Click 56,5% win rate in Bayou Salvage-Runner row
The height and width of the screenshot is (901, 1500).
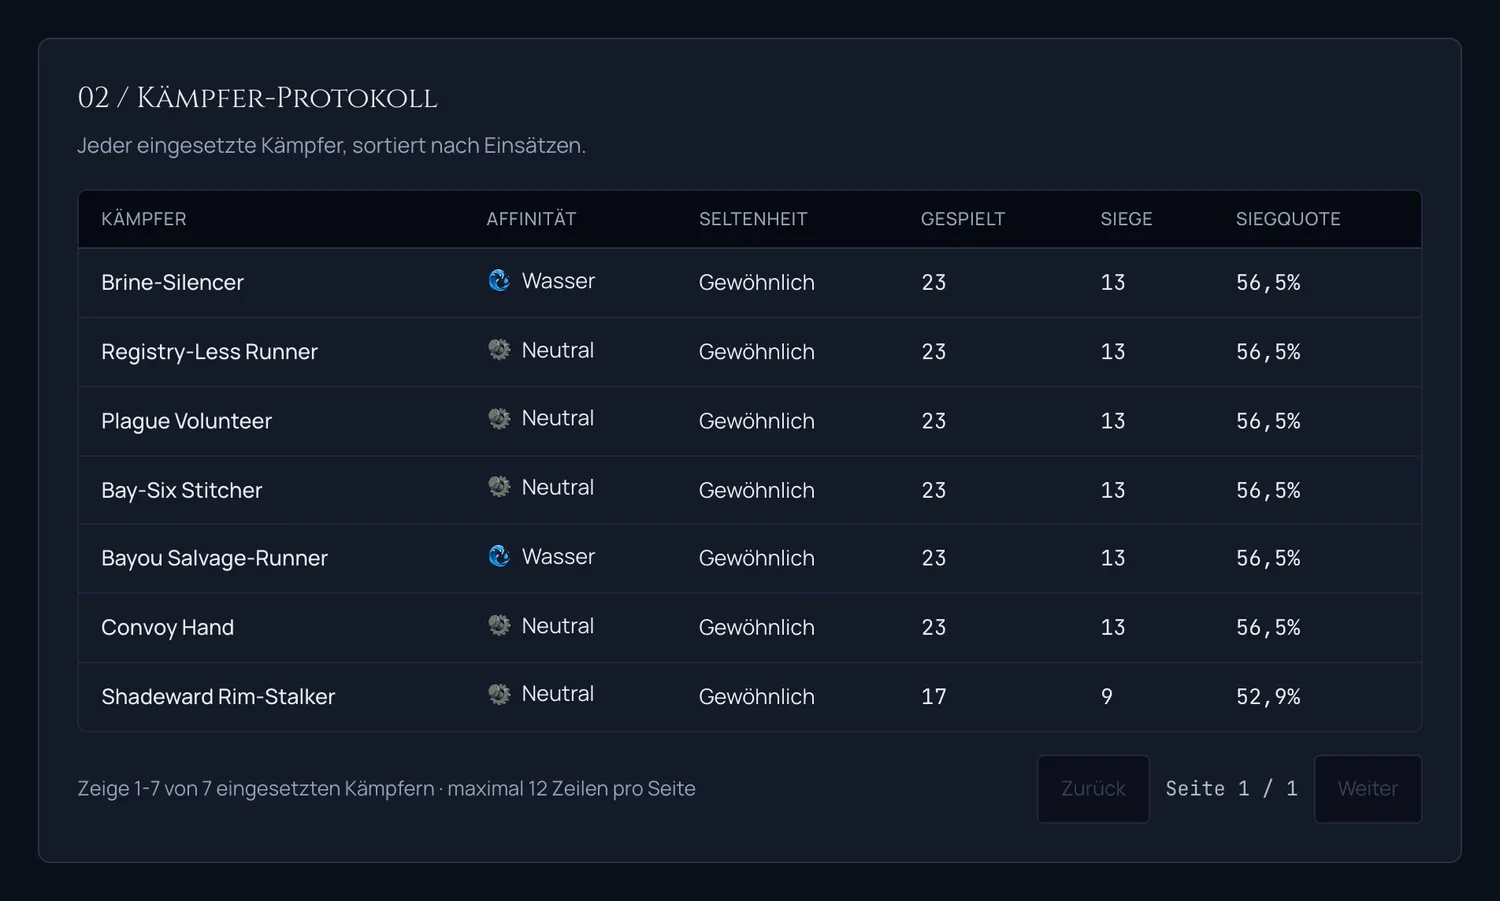point(1268,558)
